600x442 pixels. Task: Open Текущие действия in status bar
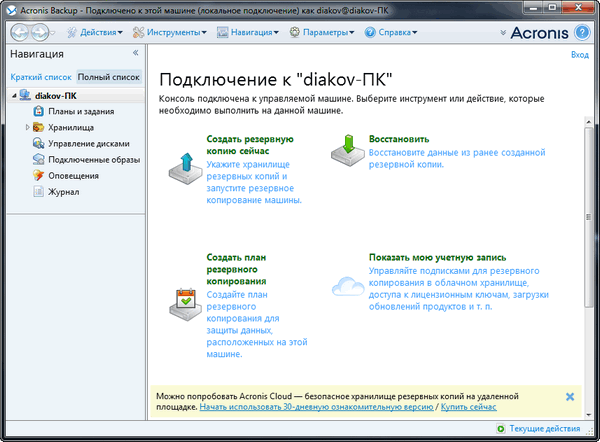545,429
